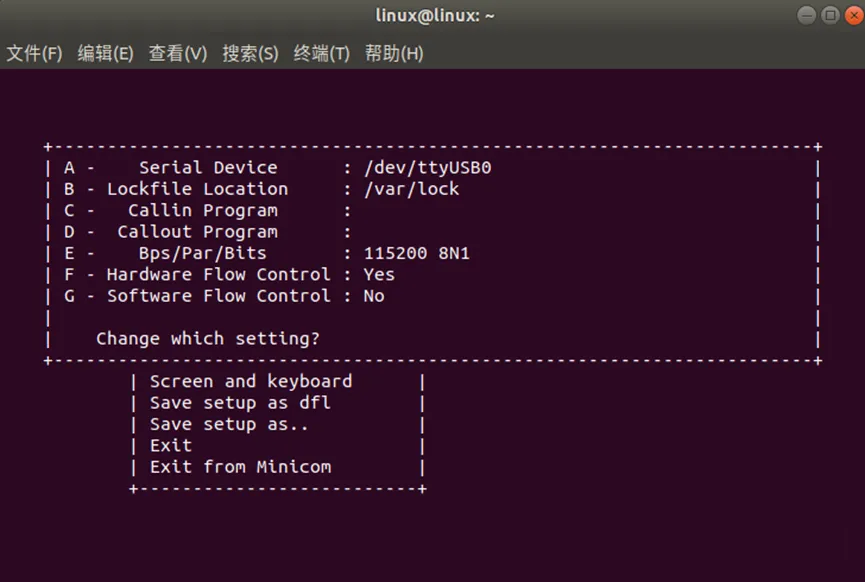Open the 编辑(E) menu
Viewport: 865px width, 582px height.
105,54
